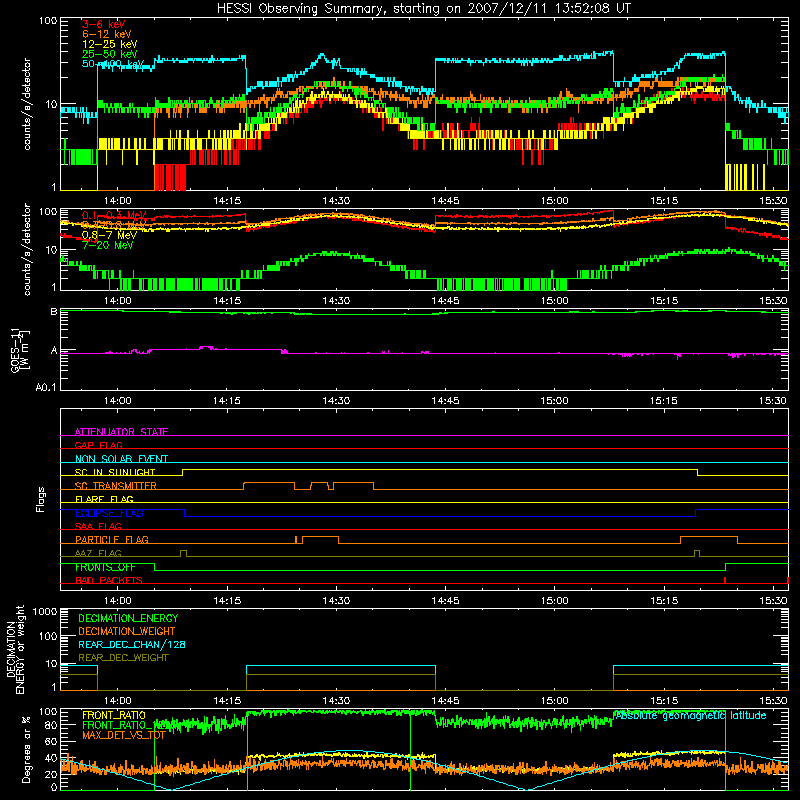Click the REAR_DEC_WEIGHT legend label
800x800 pixels.
(123, 658)
